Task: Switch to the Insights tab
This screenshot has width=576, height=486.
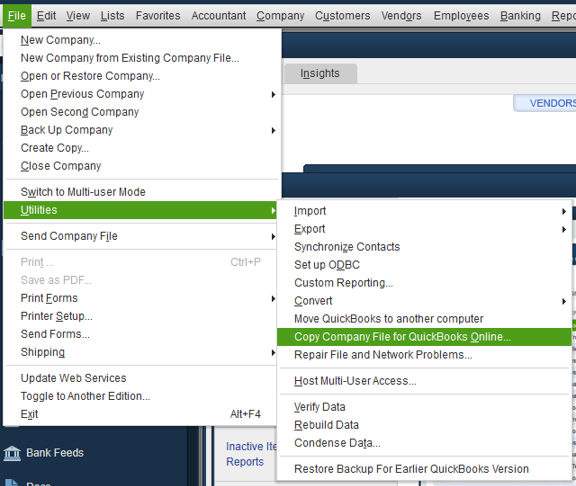Action: tap(320, 73)
